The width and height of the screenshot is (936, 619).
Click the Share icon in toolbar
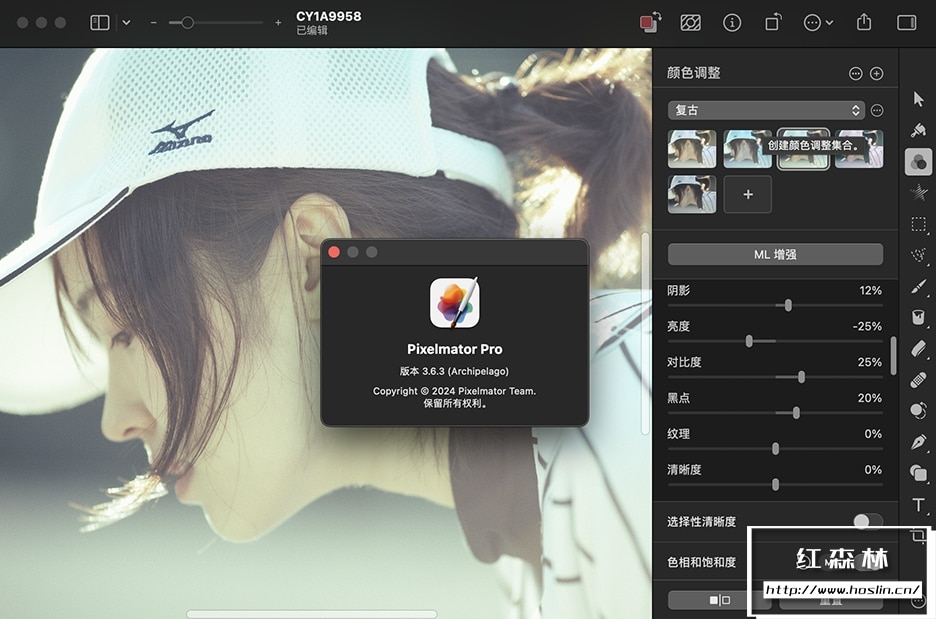pyautogui.click(x=864, y=22)
